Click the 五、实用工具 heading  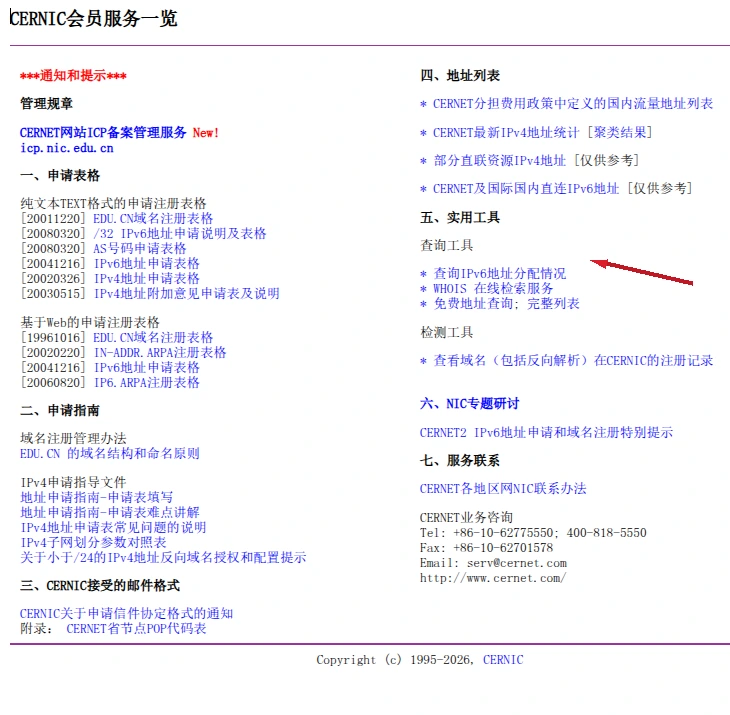[x=460, y=217]
